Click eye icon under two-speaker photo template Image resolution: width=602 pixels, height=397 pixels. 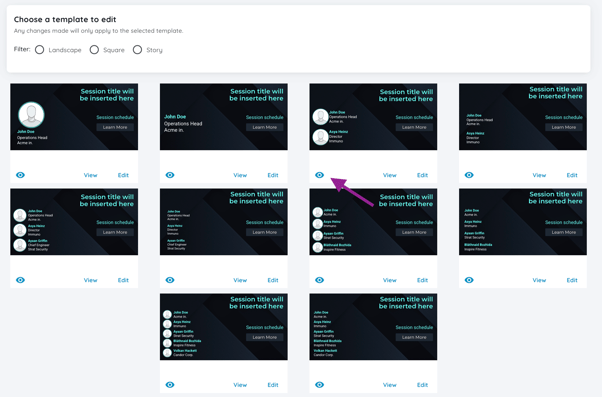point(319,175)
